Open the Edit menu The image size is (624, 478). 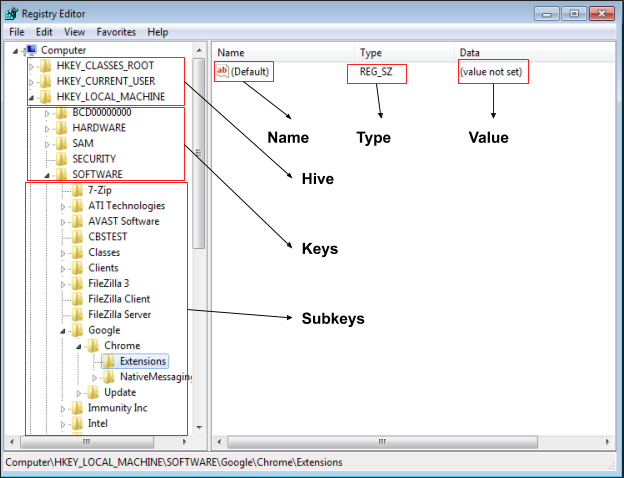[x=44, y=32]
